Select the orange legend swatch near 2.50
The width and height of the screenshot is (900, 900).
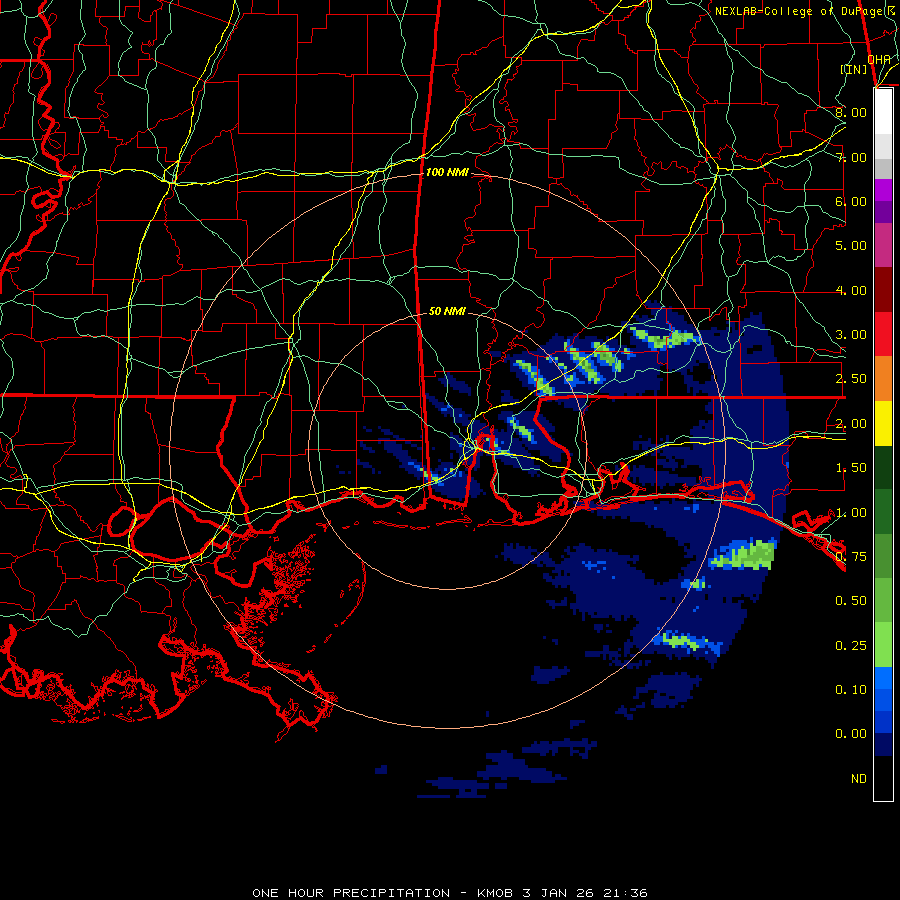click(883, 379)
